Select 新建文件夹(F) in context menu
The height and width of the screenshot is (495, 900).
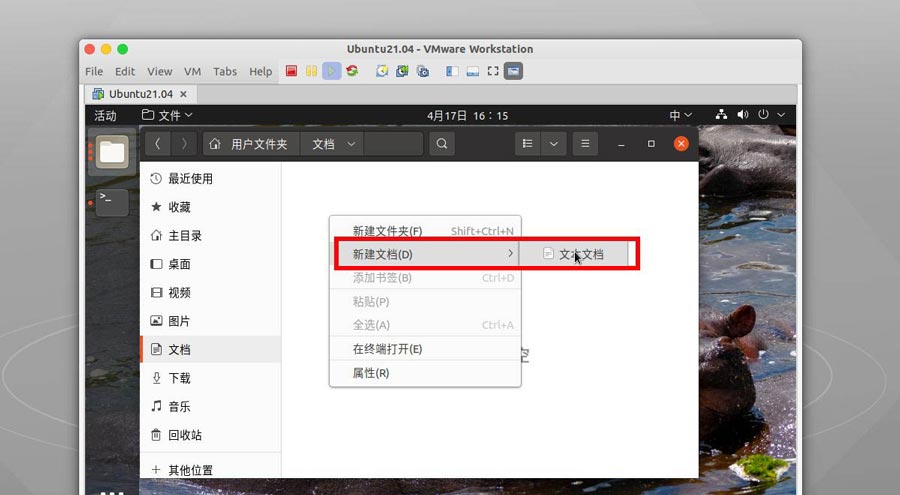click(425, 231)
